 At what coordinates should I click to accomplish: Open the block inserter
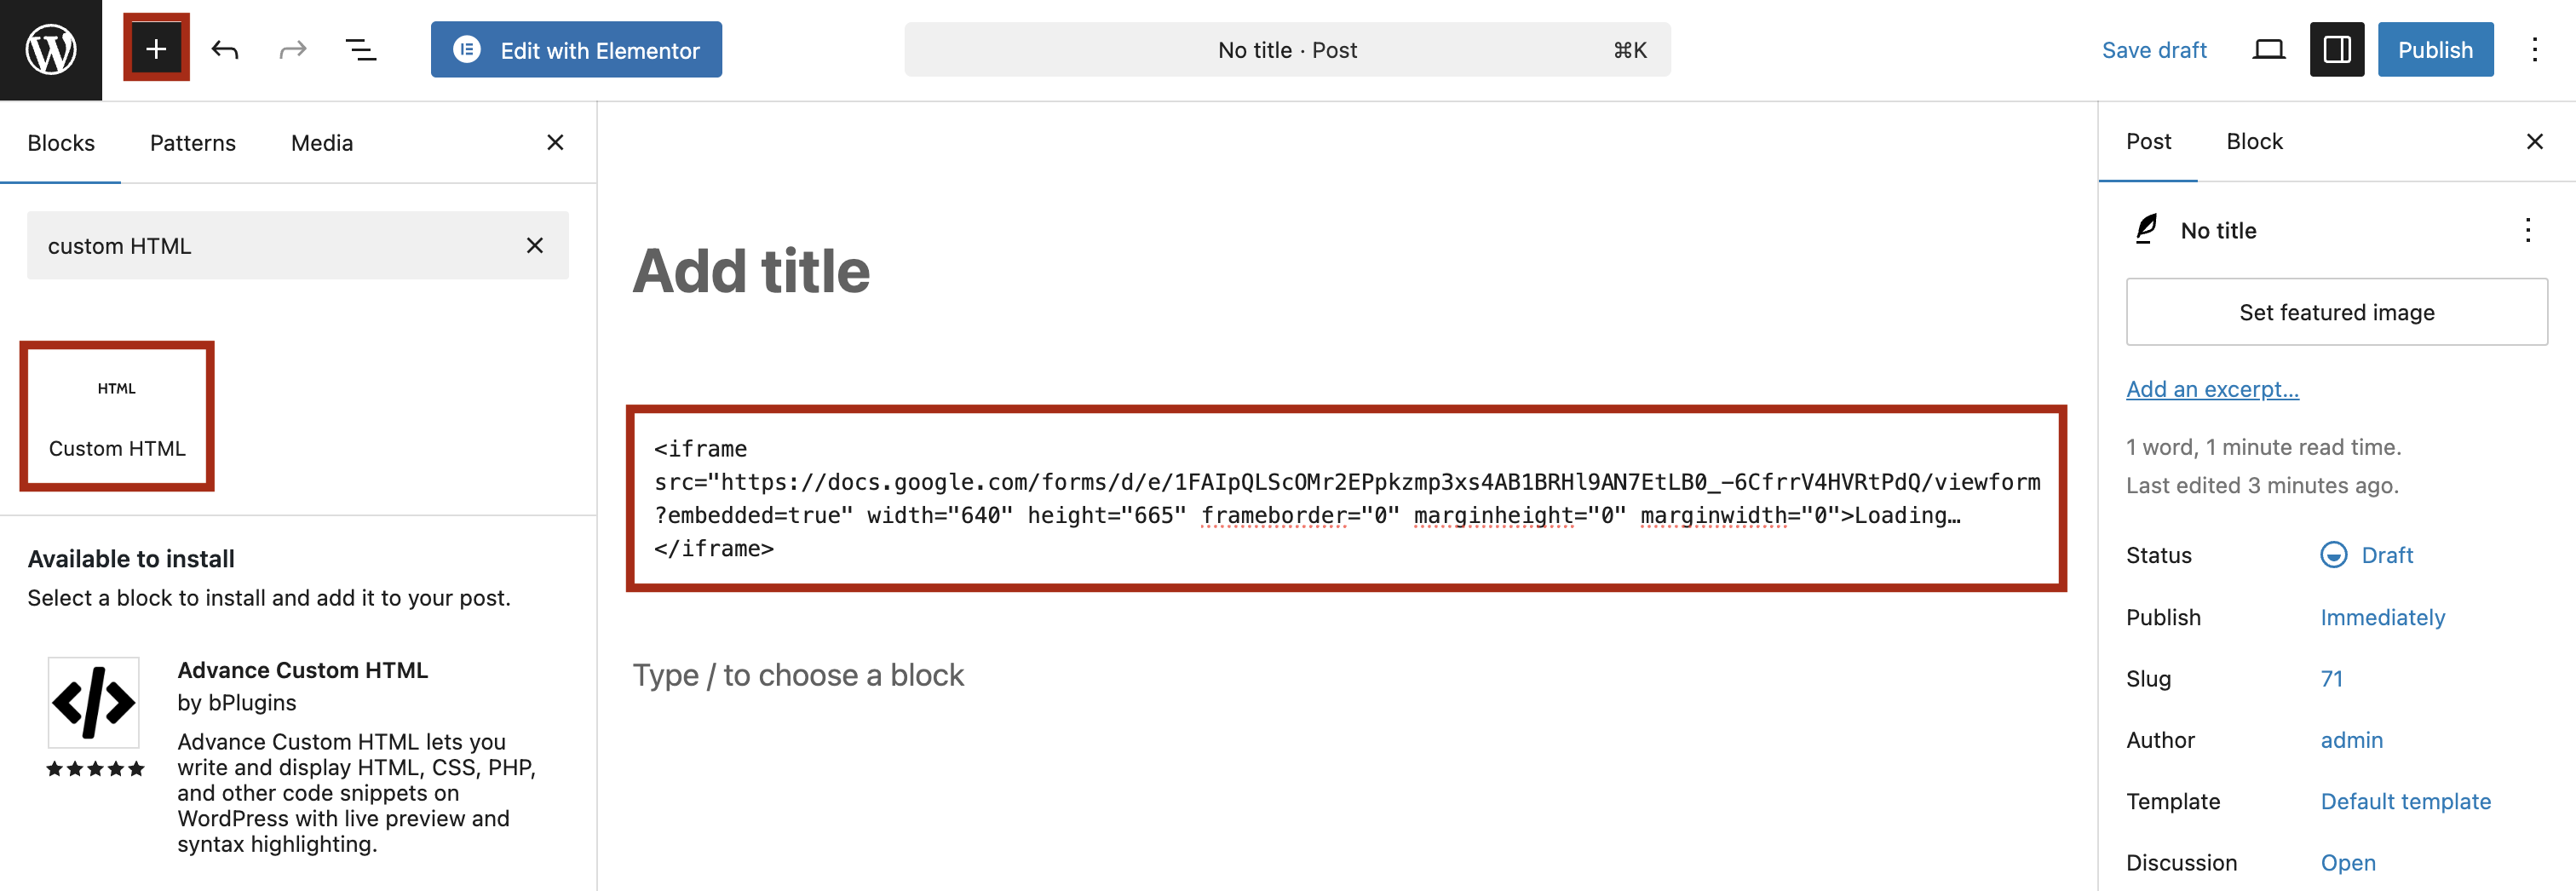pyautogui.click(x=155, y=47)
